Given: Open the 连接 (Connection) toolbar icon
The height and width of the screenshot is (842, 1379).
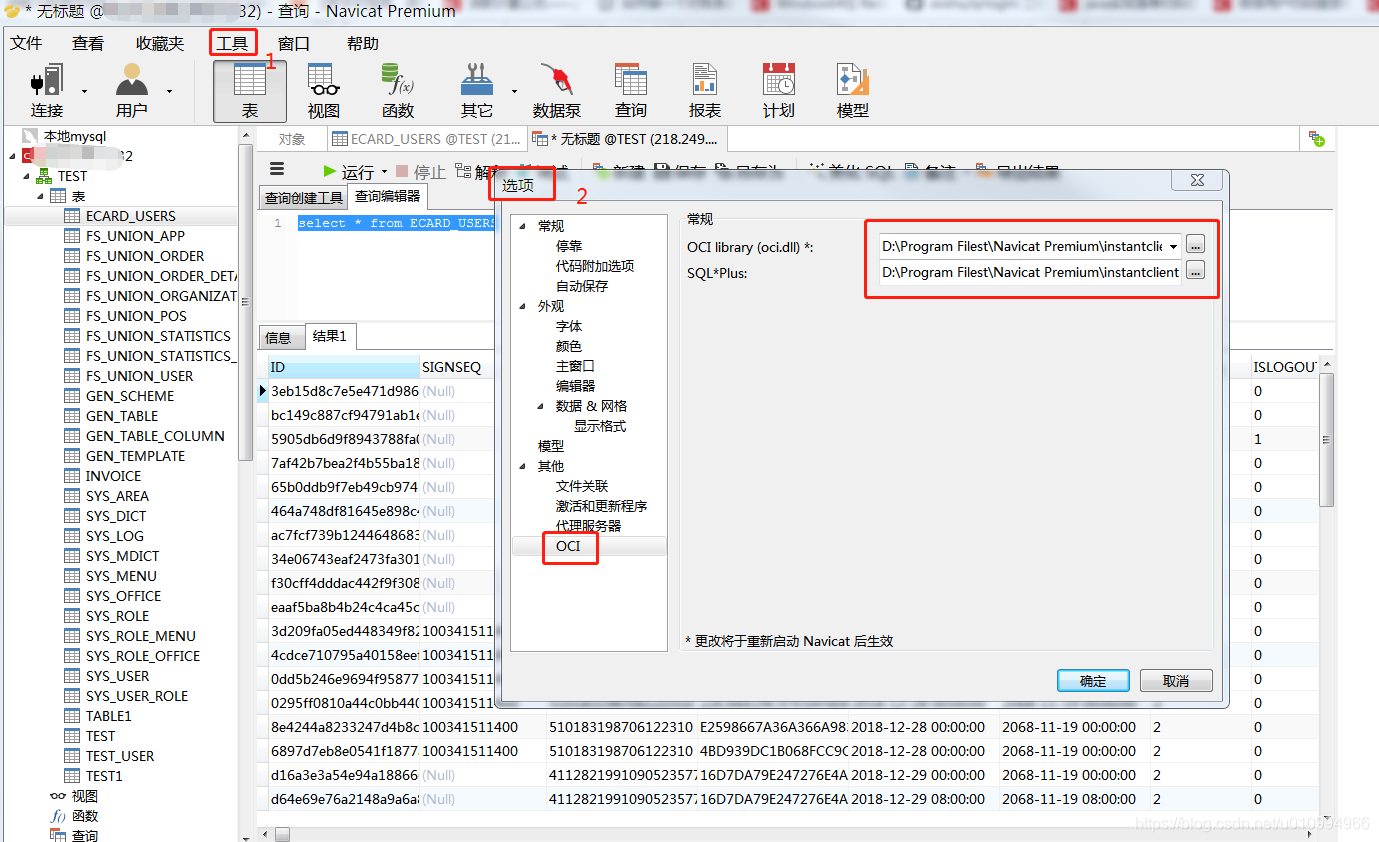Looking at the screenshot, I should [x=47, y=90].
